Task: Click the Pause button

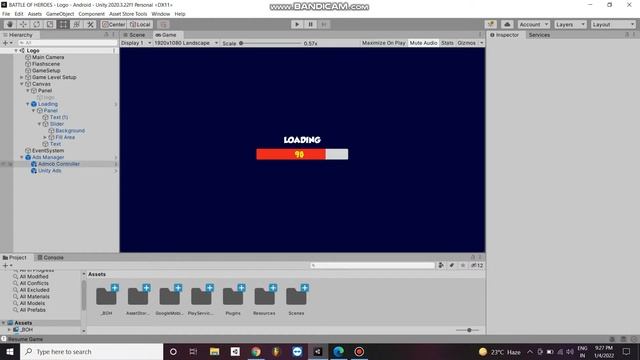Action: point(311,24)
